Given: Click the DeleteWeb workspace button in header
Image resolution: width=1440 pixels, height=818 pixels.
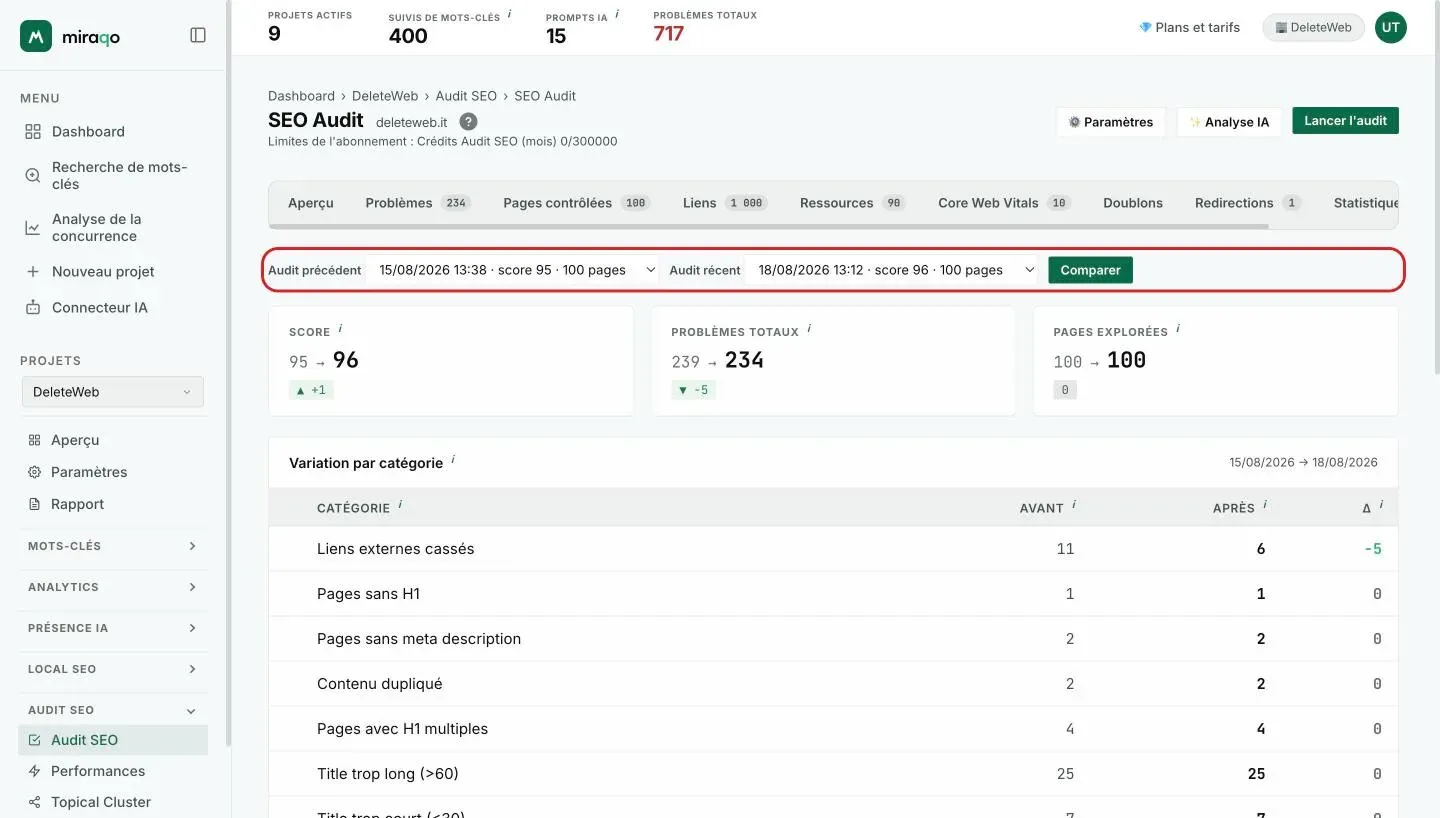Looking at the screenshot, I should (1313, 28).
